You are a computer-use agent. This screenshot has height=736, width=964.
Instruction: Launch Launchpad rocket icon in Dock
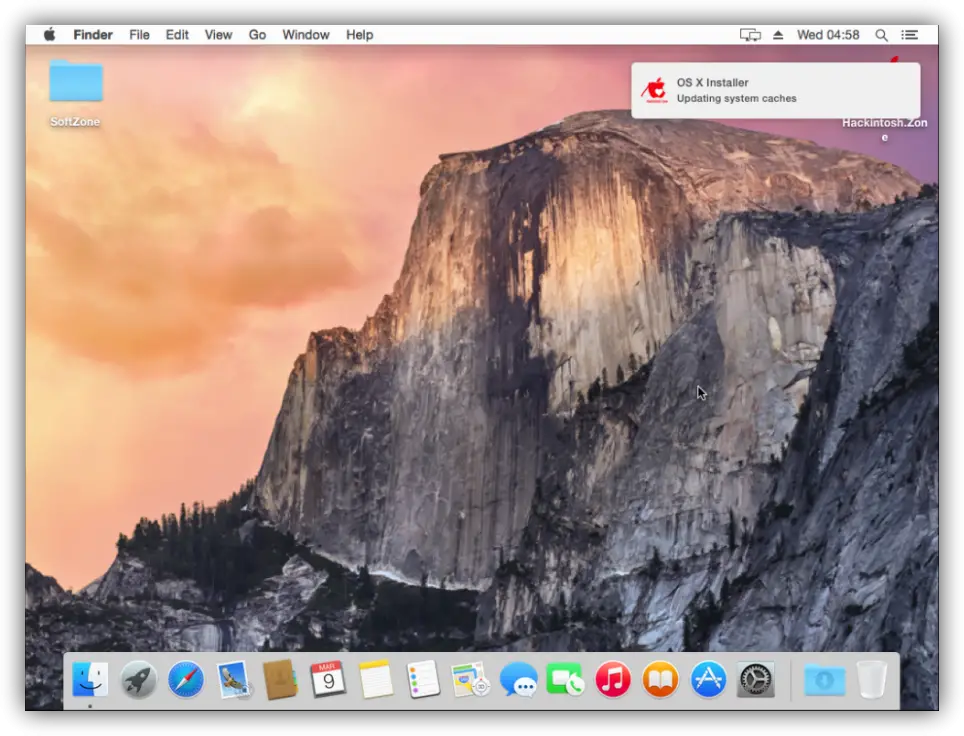[138, 679]
